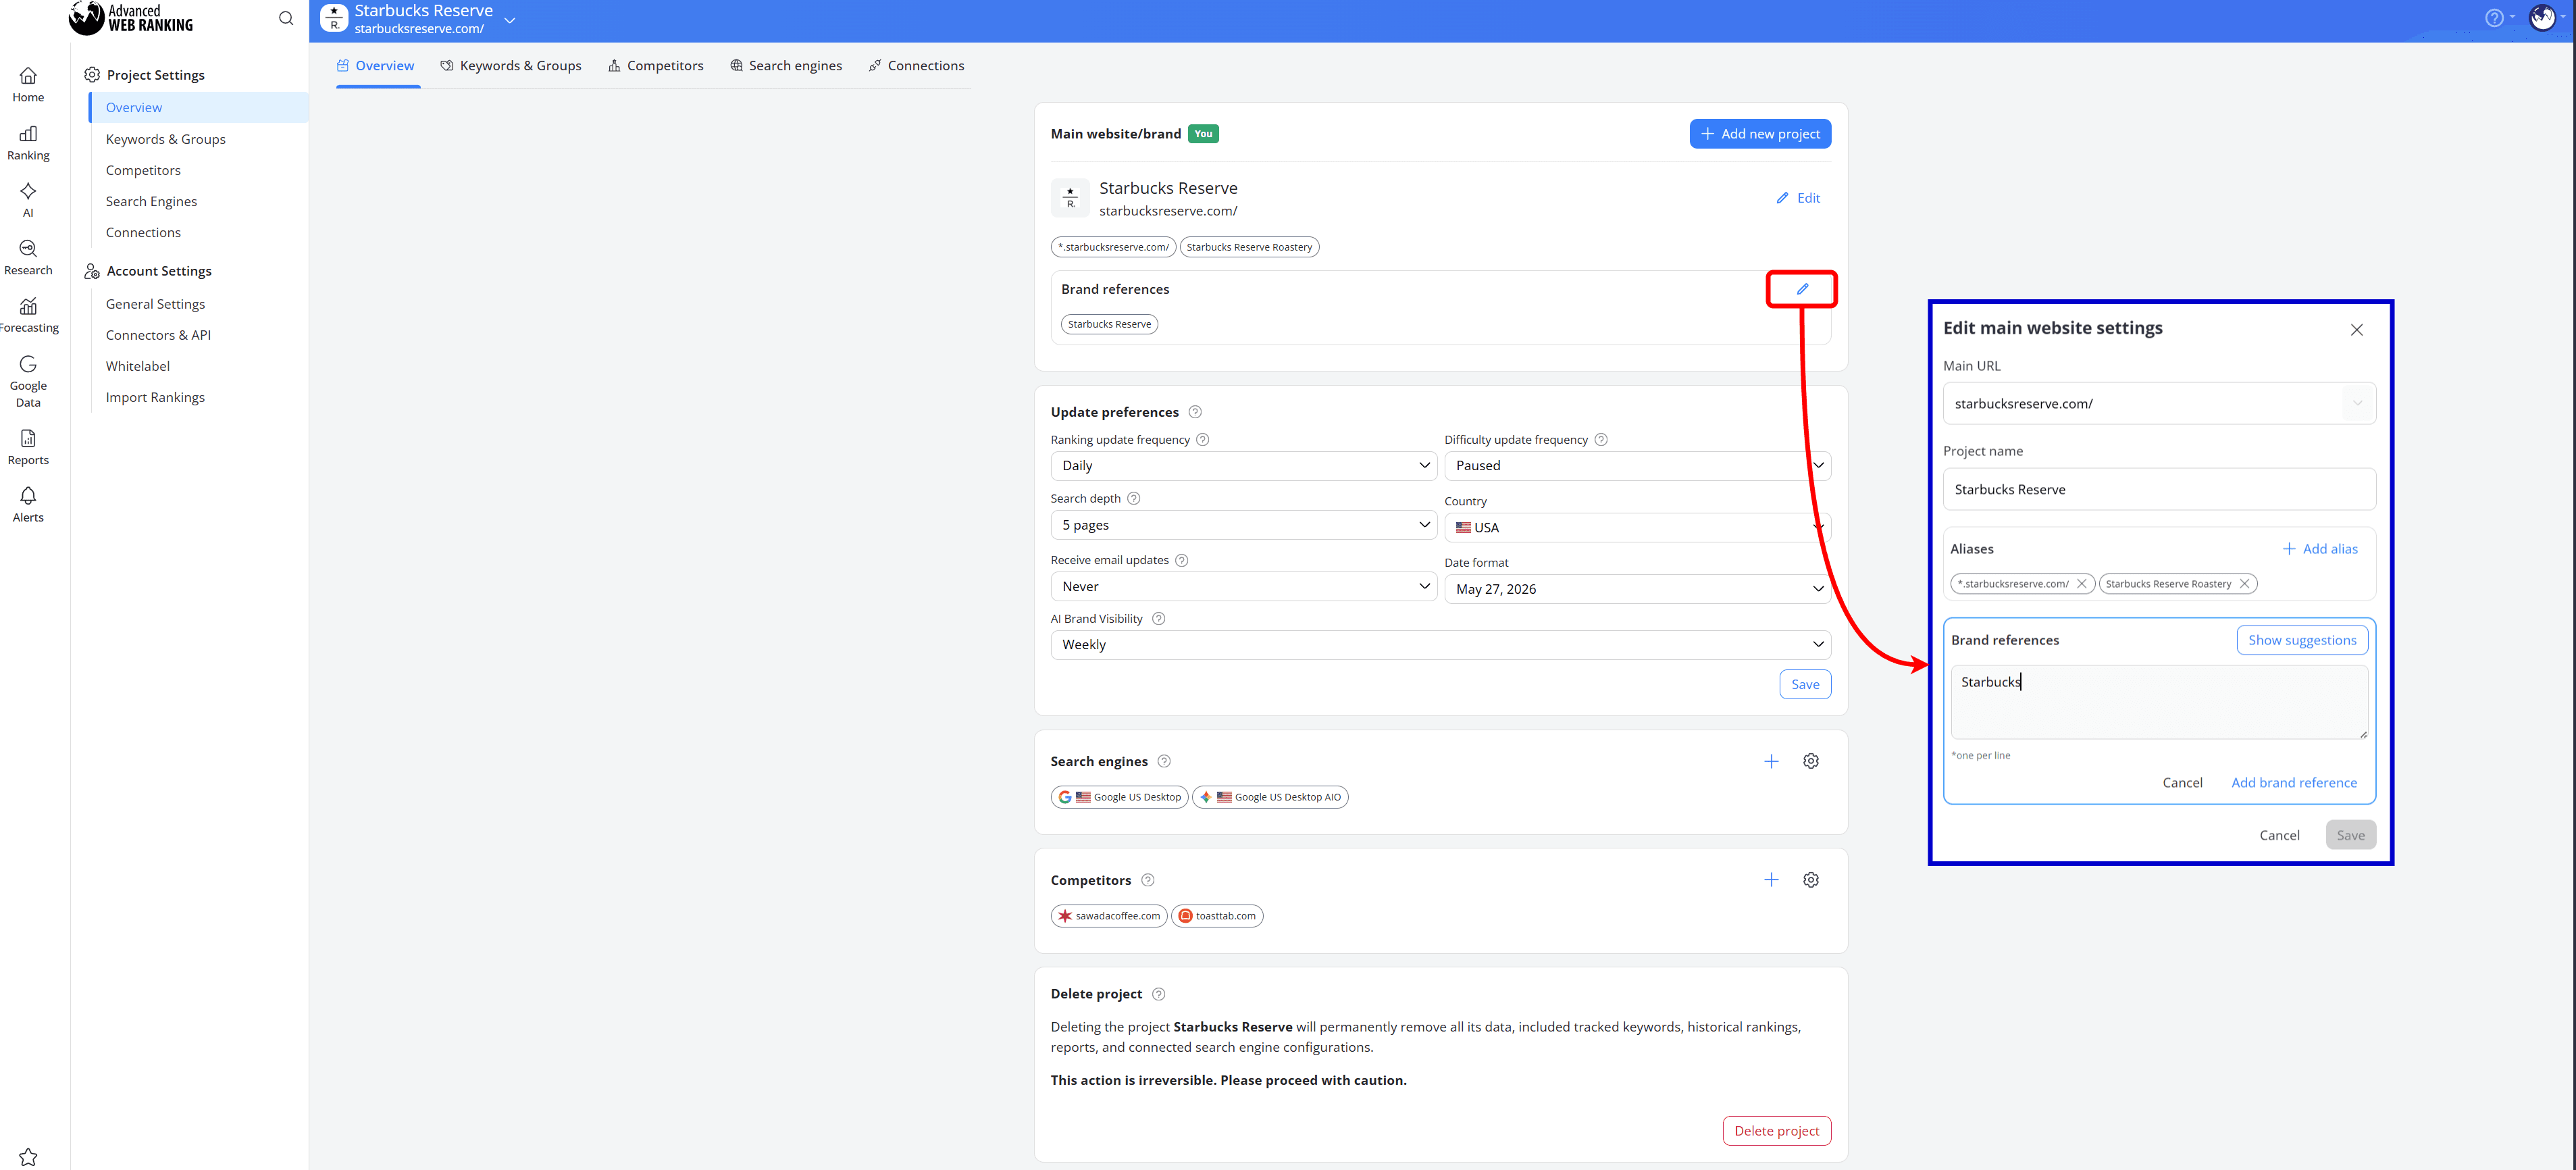Viewport: 2576px width, 1170px height.
Task: Expand the Starbucks Reserve project switcher
Action: coord(510,20)
